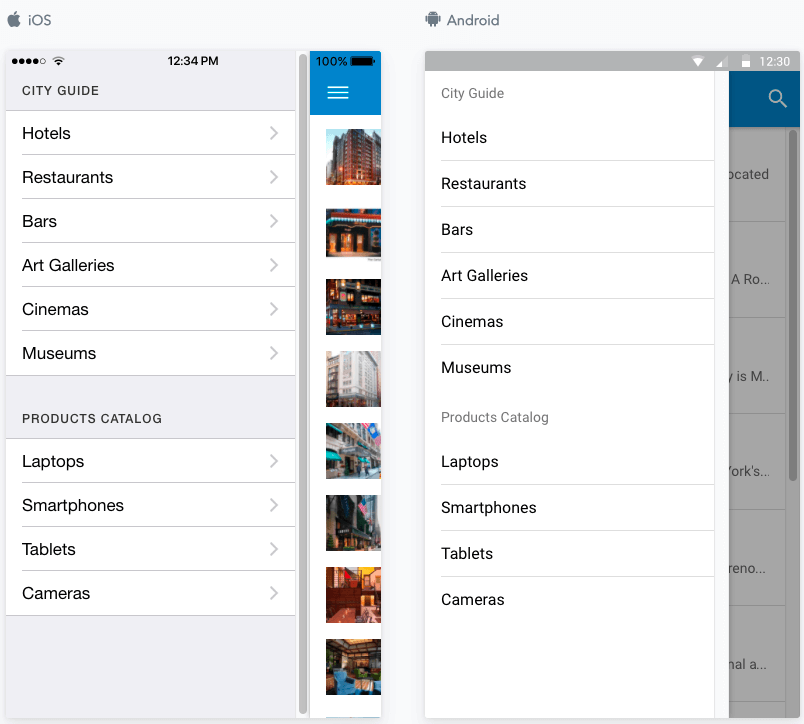Click the Android list scrollbar thumb

[793, 306]
